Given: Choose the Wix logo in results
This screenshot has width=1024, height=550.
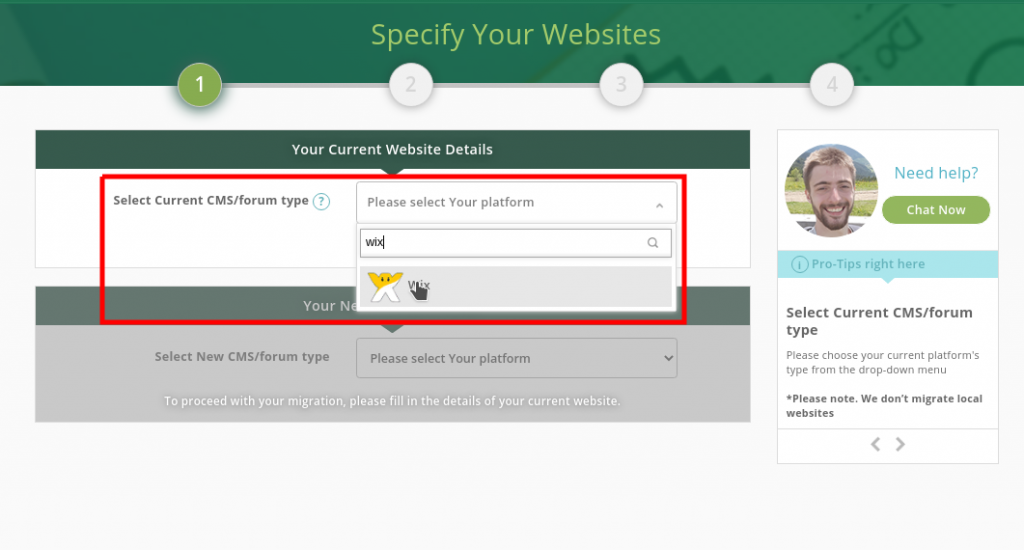Looking at the screenshot, I should click(384, 287).
